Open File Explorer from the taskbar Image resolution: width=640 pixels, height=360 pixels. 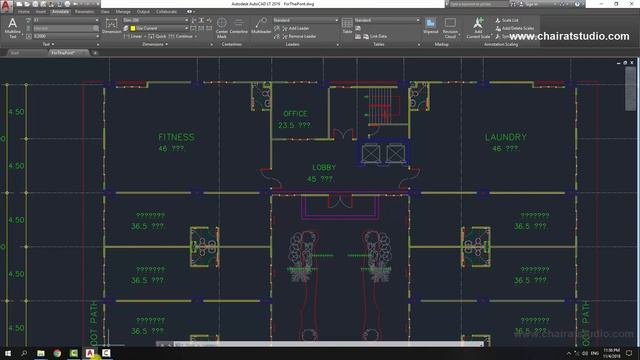41,353
